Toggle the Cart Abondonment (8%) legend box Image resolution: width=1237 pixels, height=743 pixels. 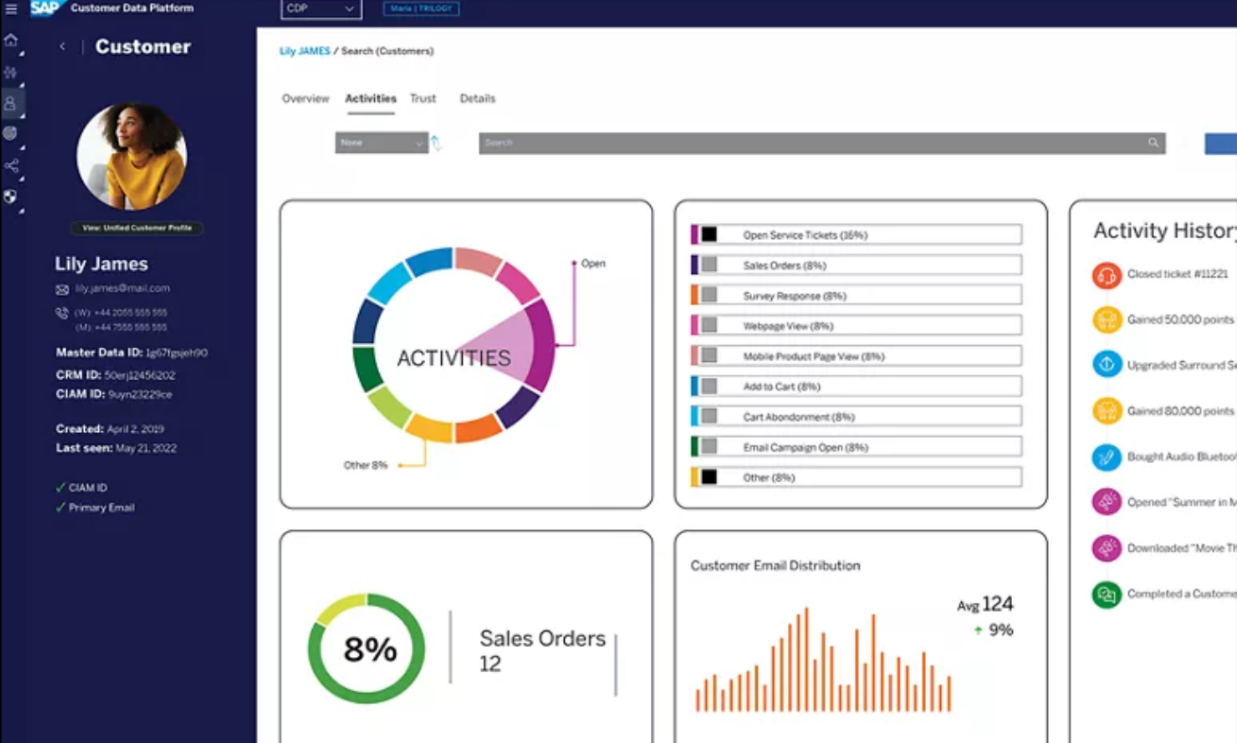(709, 417)
